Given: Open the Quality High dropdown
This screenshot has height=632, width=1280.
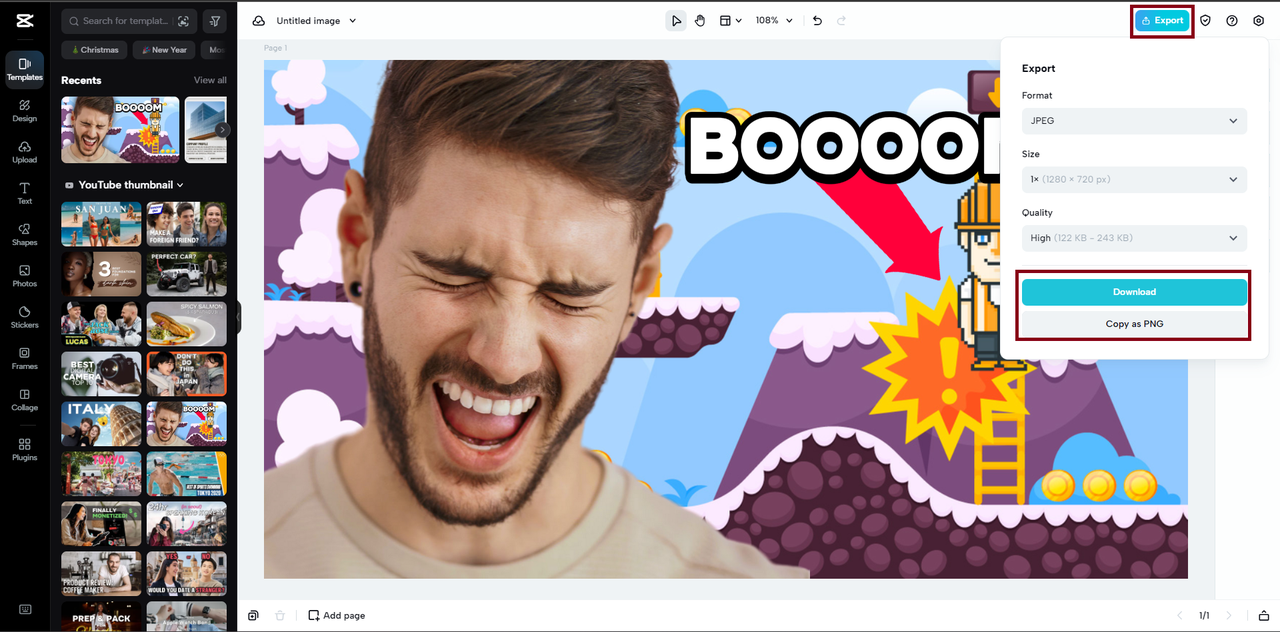Looking at the screenshot, I should 1134,238.
